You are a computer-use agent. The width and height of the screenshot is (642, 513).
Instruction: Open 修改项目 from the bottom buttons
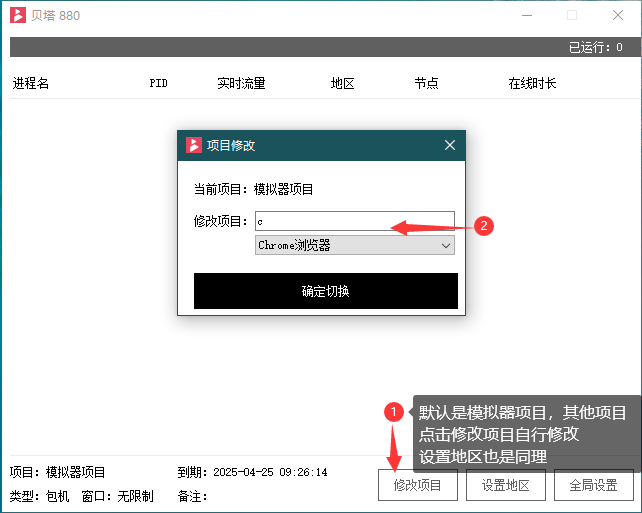click(418, 485)
